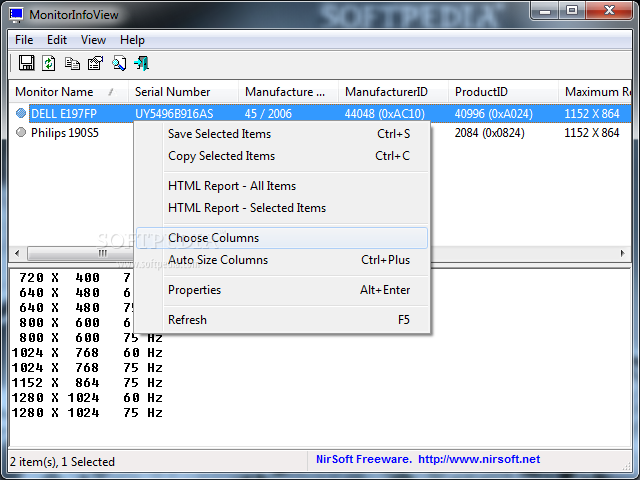Viewport: 640px width, 480px height.
Task: Choose Save Selected Items from context menu
Action: click(282, 134)
